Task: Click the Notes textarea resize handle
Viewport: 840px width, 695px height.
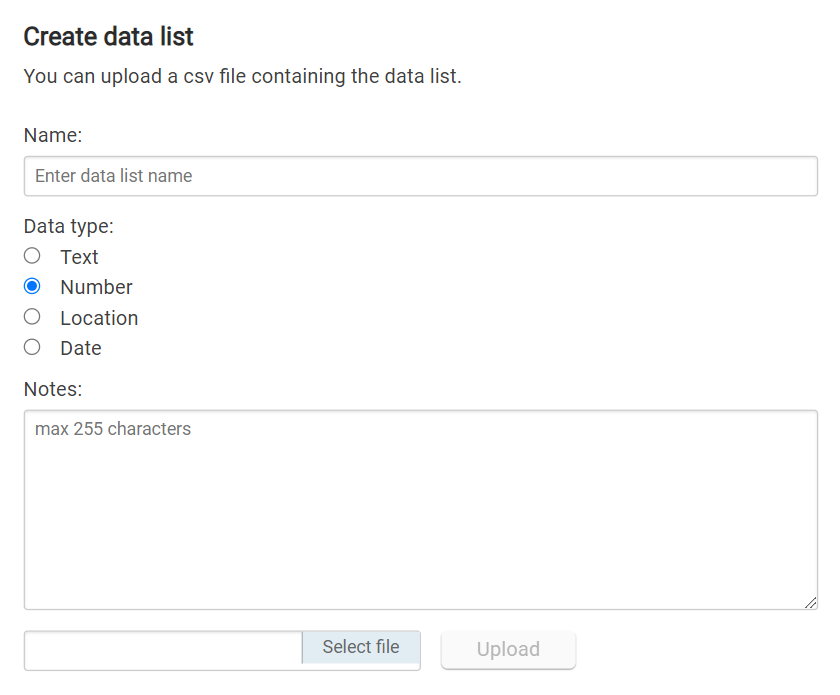Action: click(x=810, y=602)
